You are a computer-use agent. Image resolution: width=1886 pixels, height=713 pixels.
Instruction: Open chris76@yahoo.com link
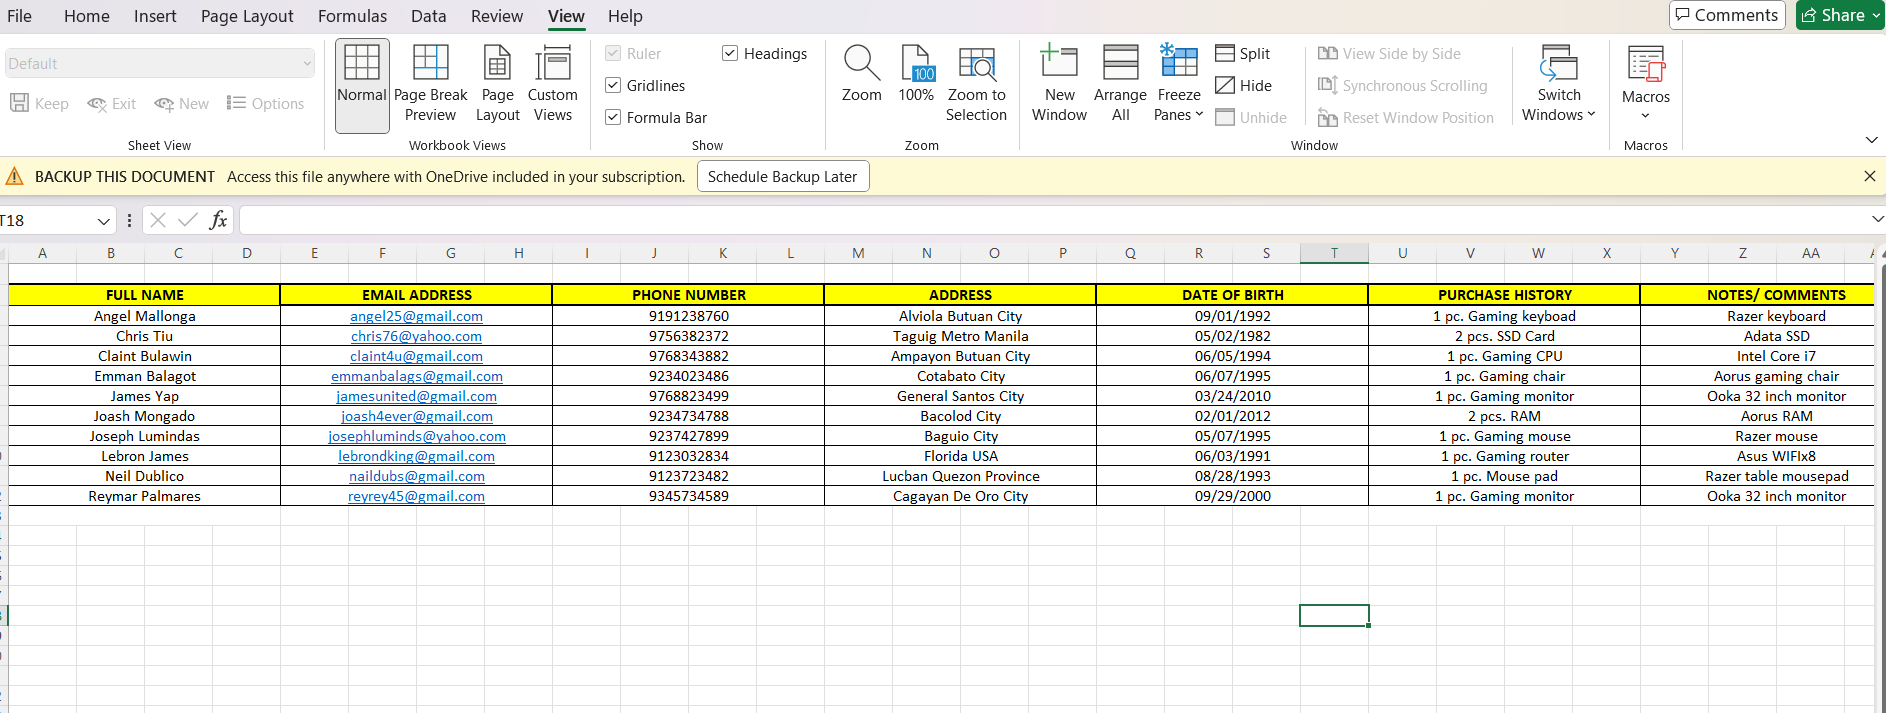coord(416,336)
